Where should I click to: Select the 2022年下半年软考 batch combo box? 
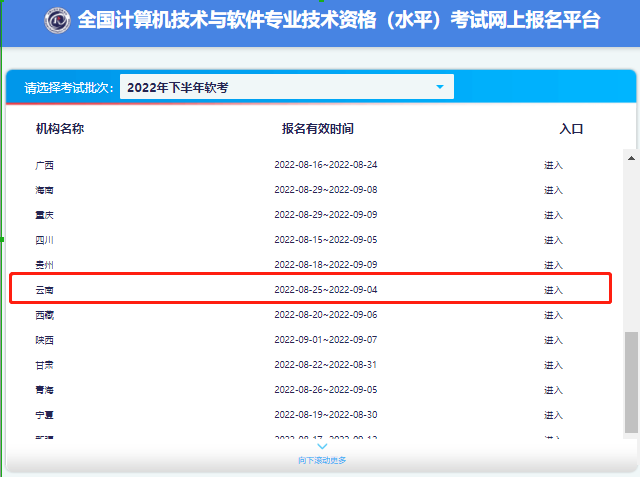click(x=286, y=88)
